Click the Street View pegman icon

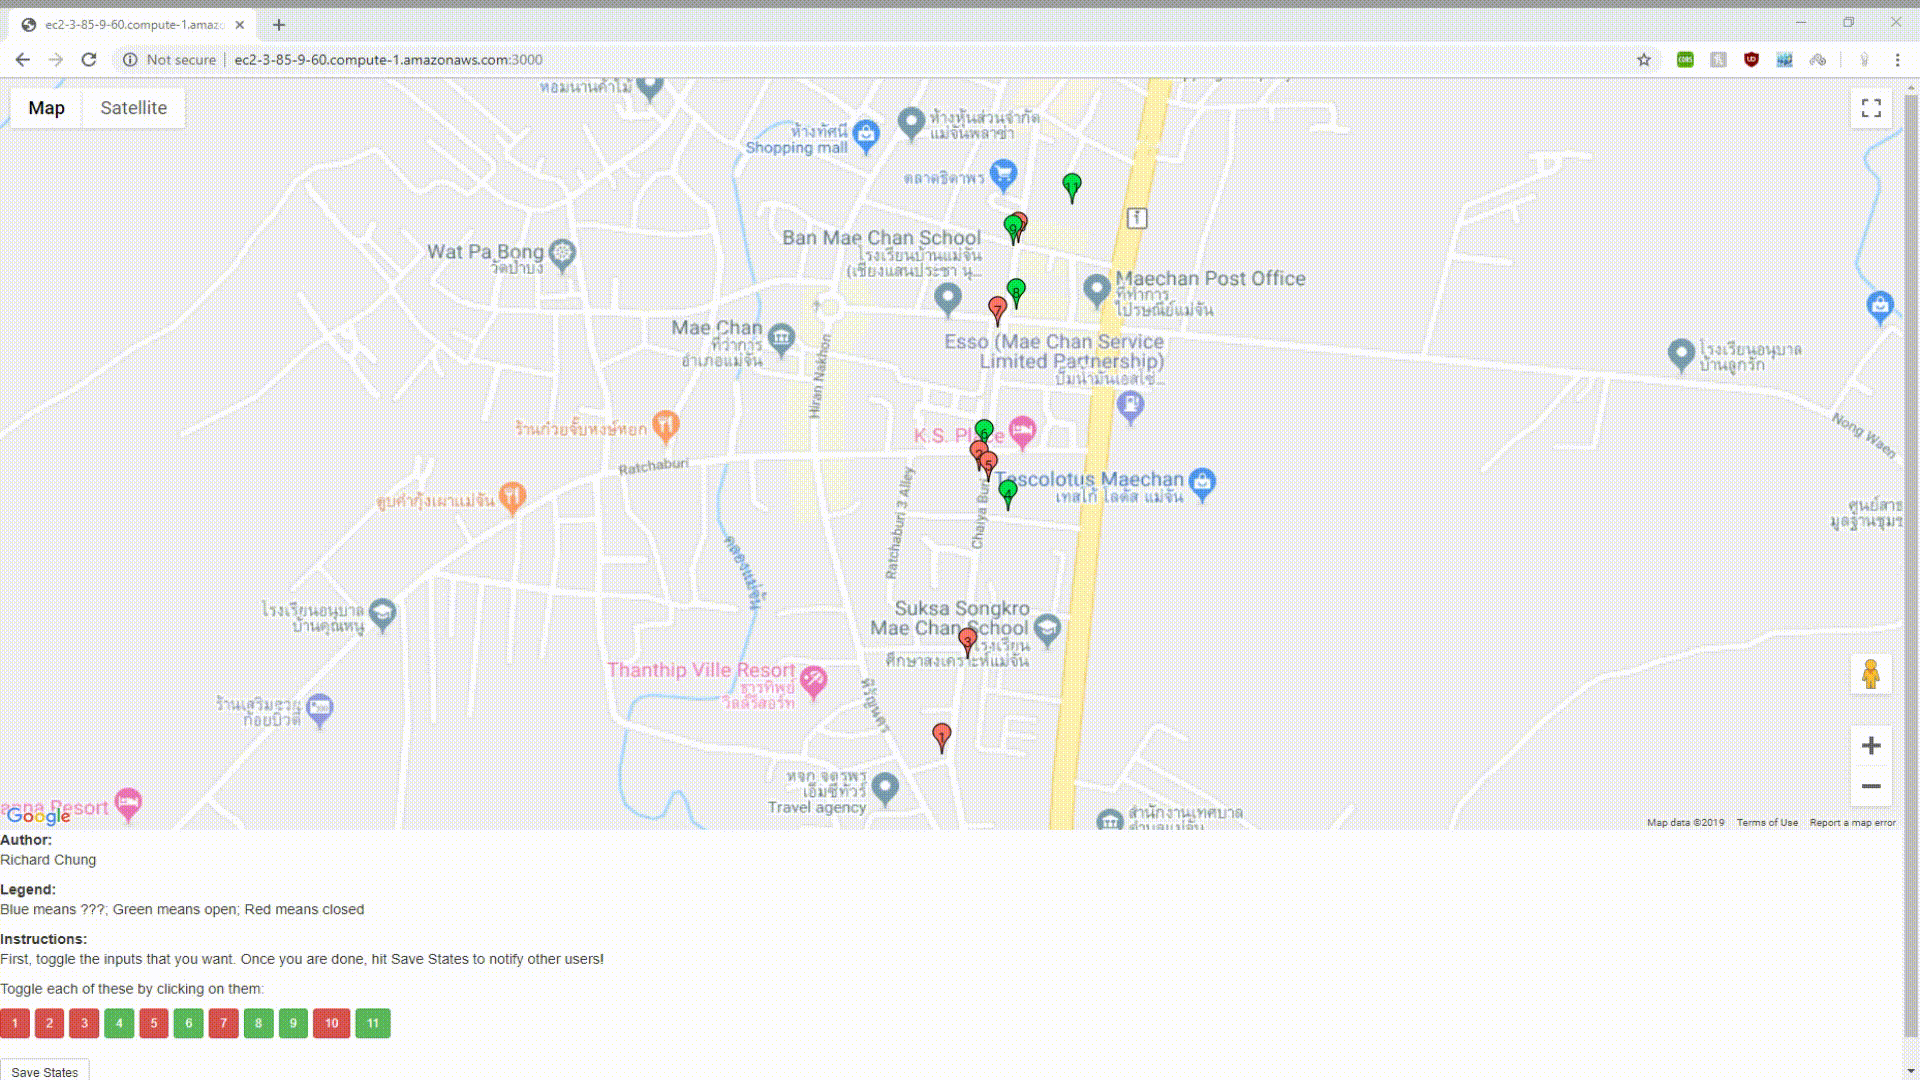point(1871,675)
